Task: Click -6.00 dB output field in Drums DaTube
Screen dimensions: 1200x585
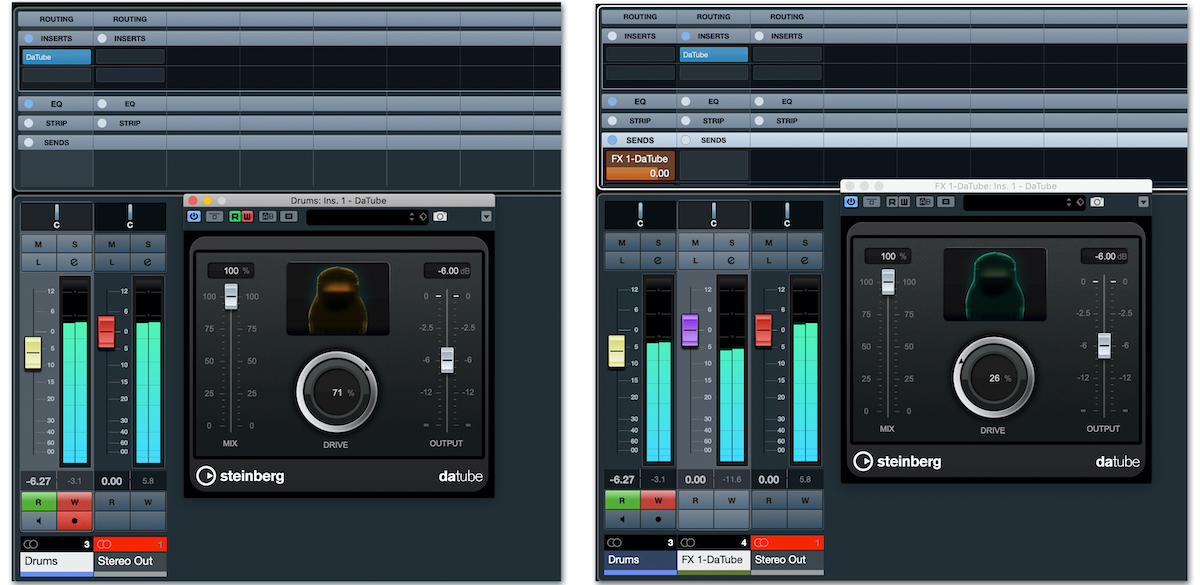Action: pos(446,271)
